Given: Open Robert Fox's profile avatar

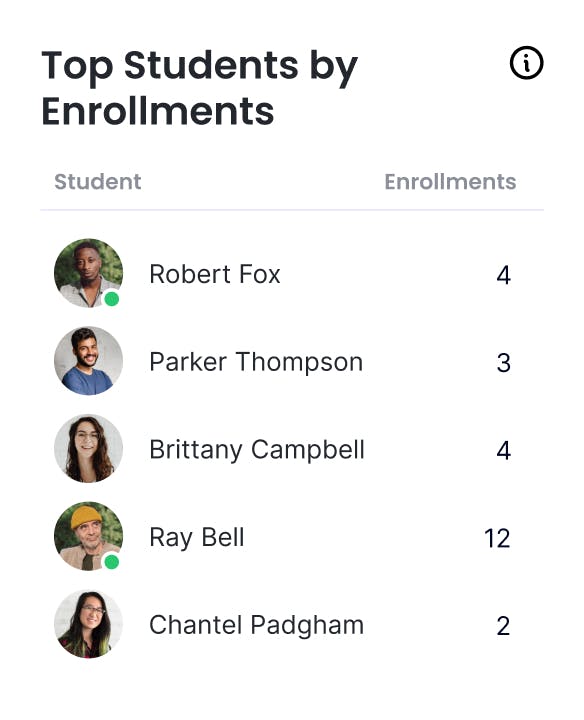Looking at the screenshot, I should click(89, 273).
